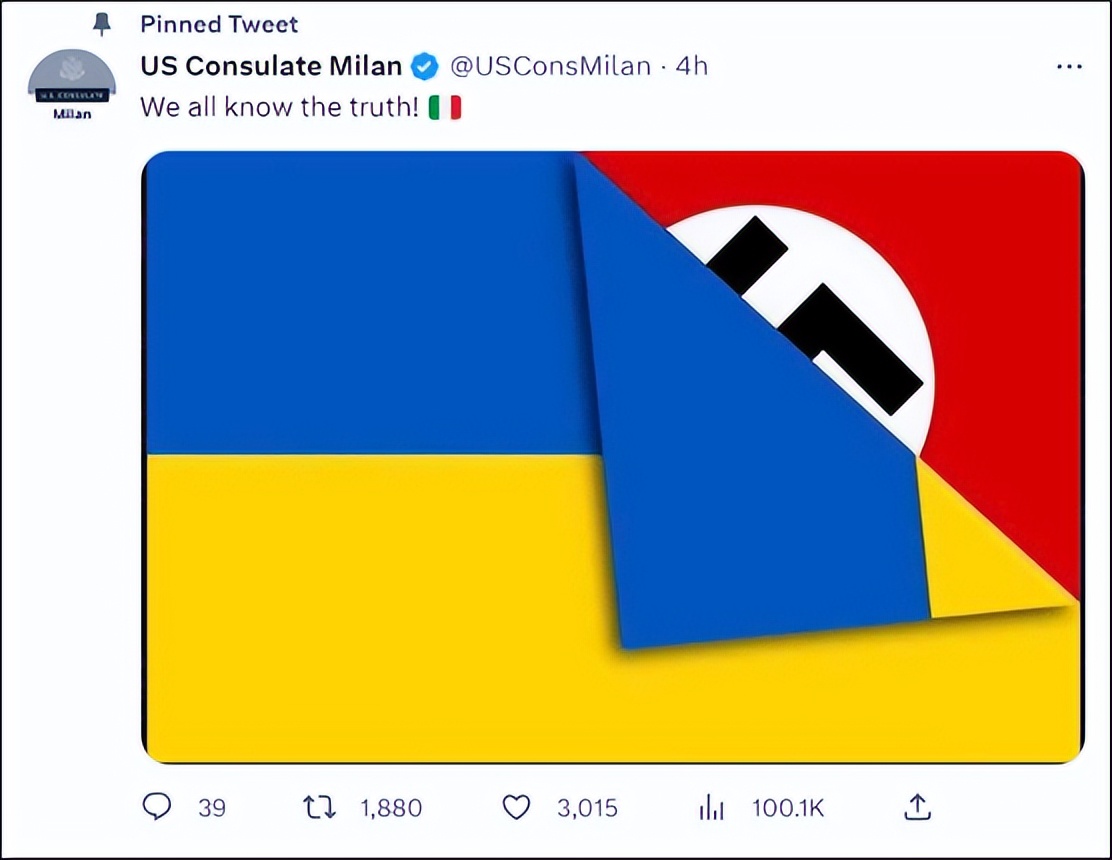Click the share upload arrow icon

tap(917, 807)
